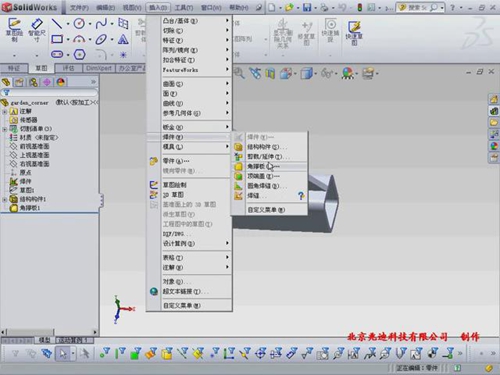Click the selection arrow tool in bottom toolbar
Screen dimensions: 500x375
(x=62, y=353)
